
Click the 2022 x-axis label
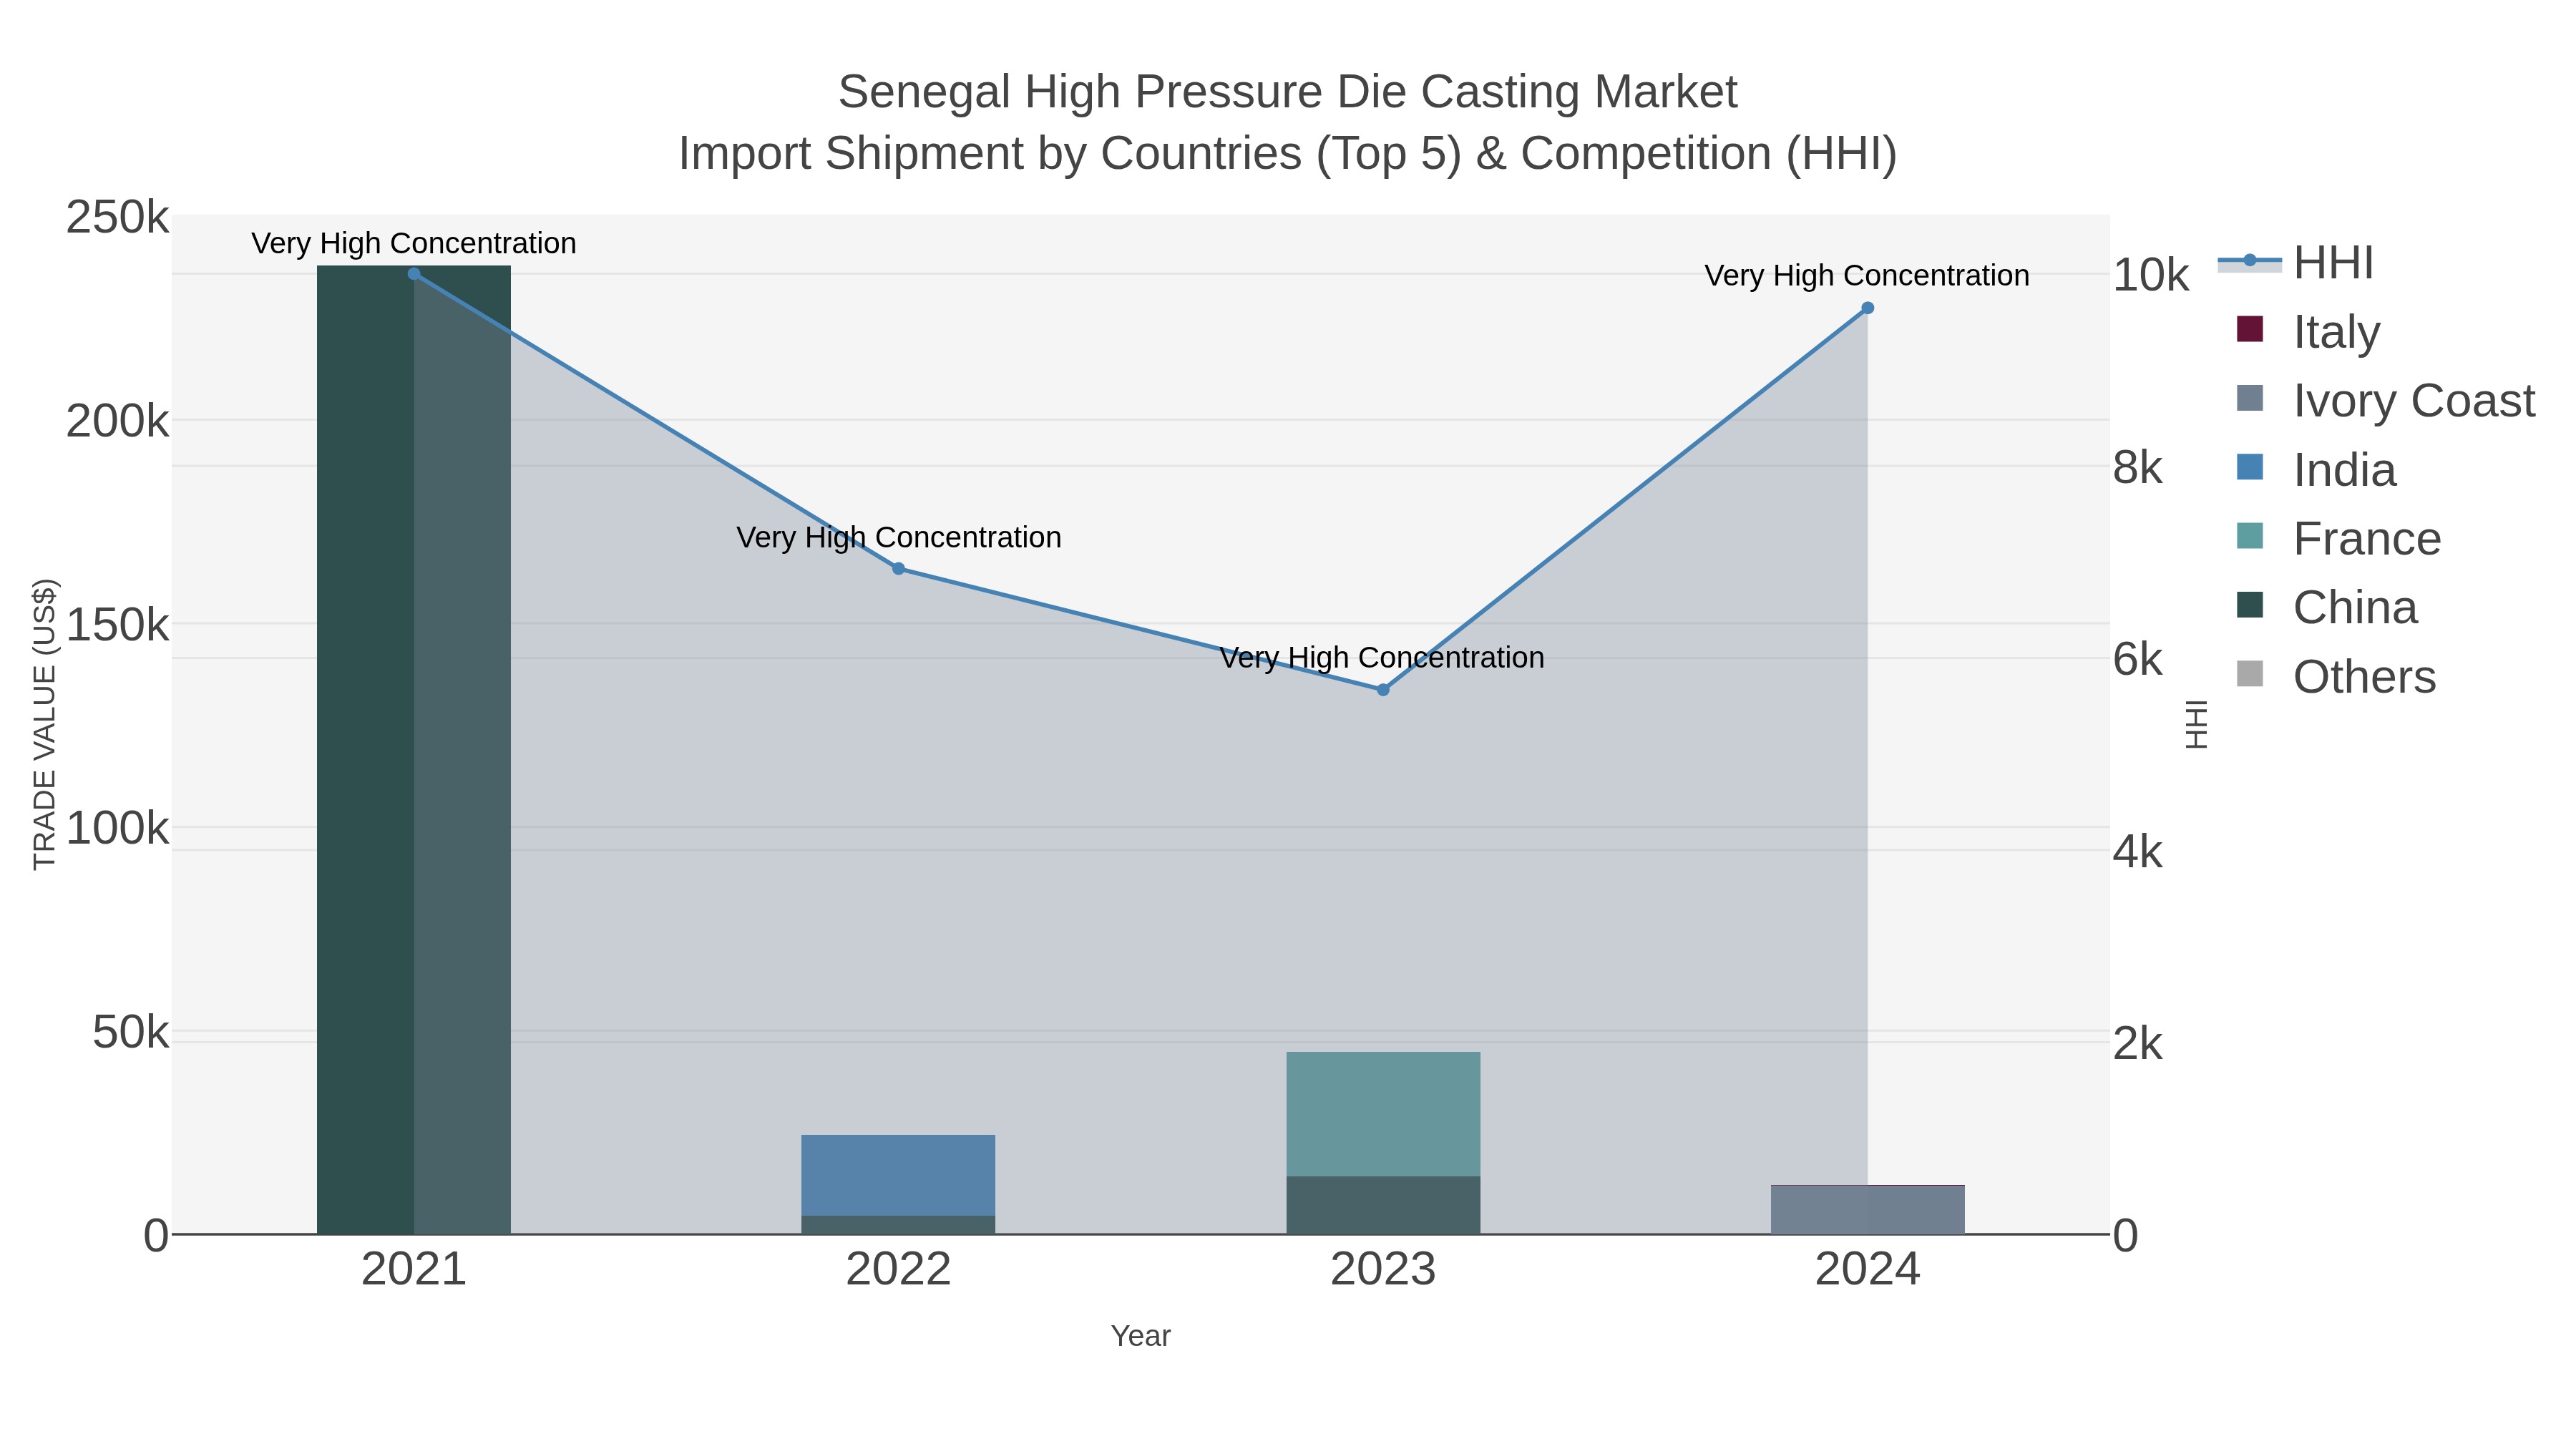(x=898, y=1270)
